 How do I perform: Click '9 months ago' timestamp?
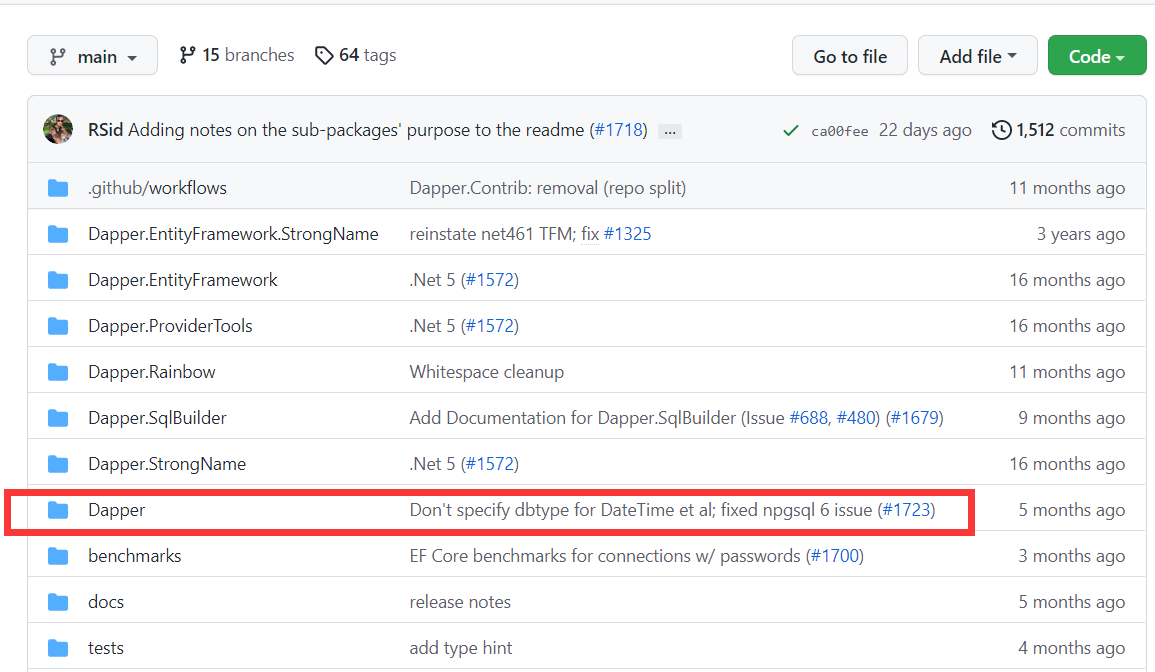(1072, 418)
